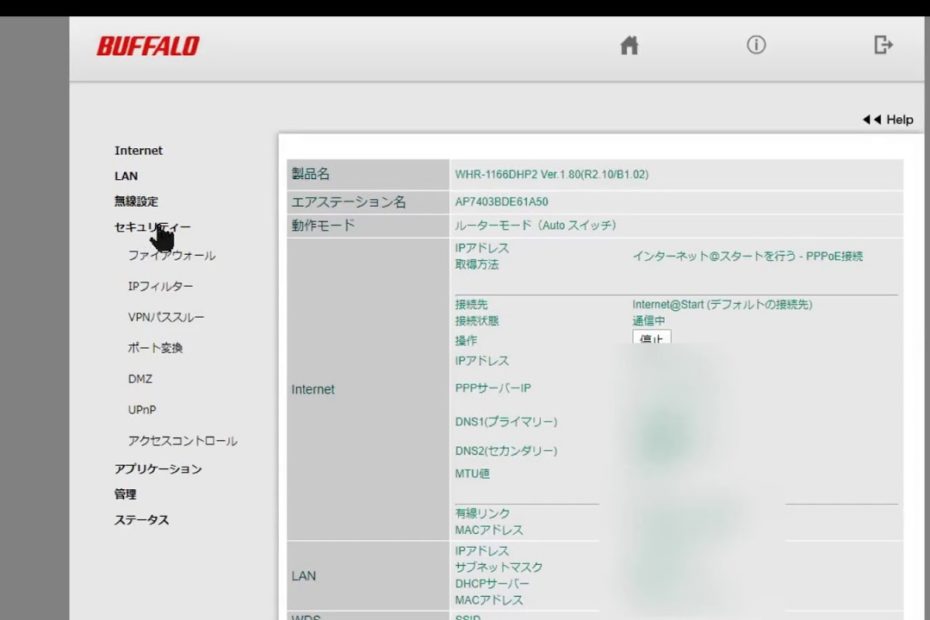This screenshot has width=930, height=620.
Task: Expand the Internet menu section
Action: pyautogui.click(x=138, y=151)
